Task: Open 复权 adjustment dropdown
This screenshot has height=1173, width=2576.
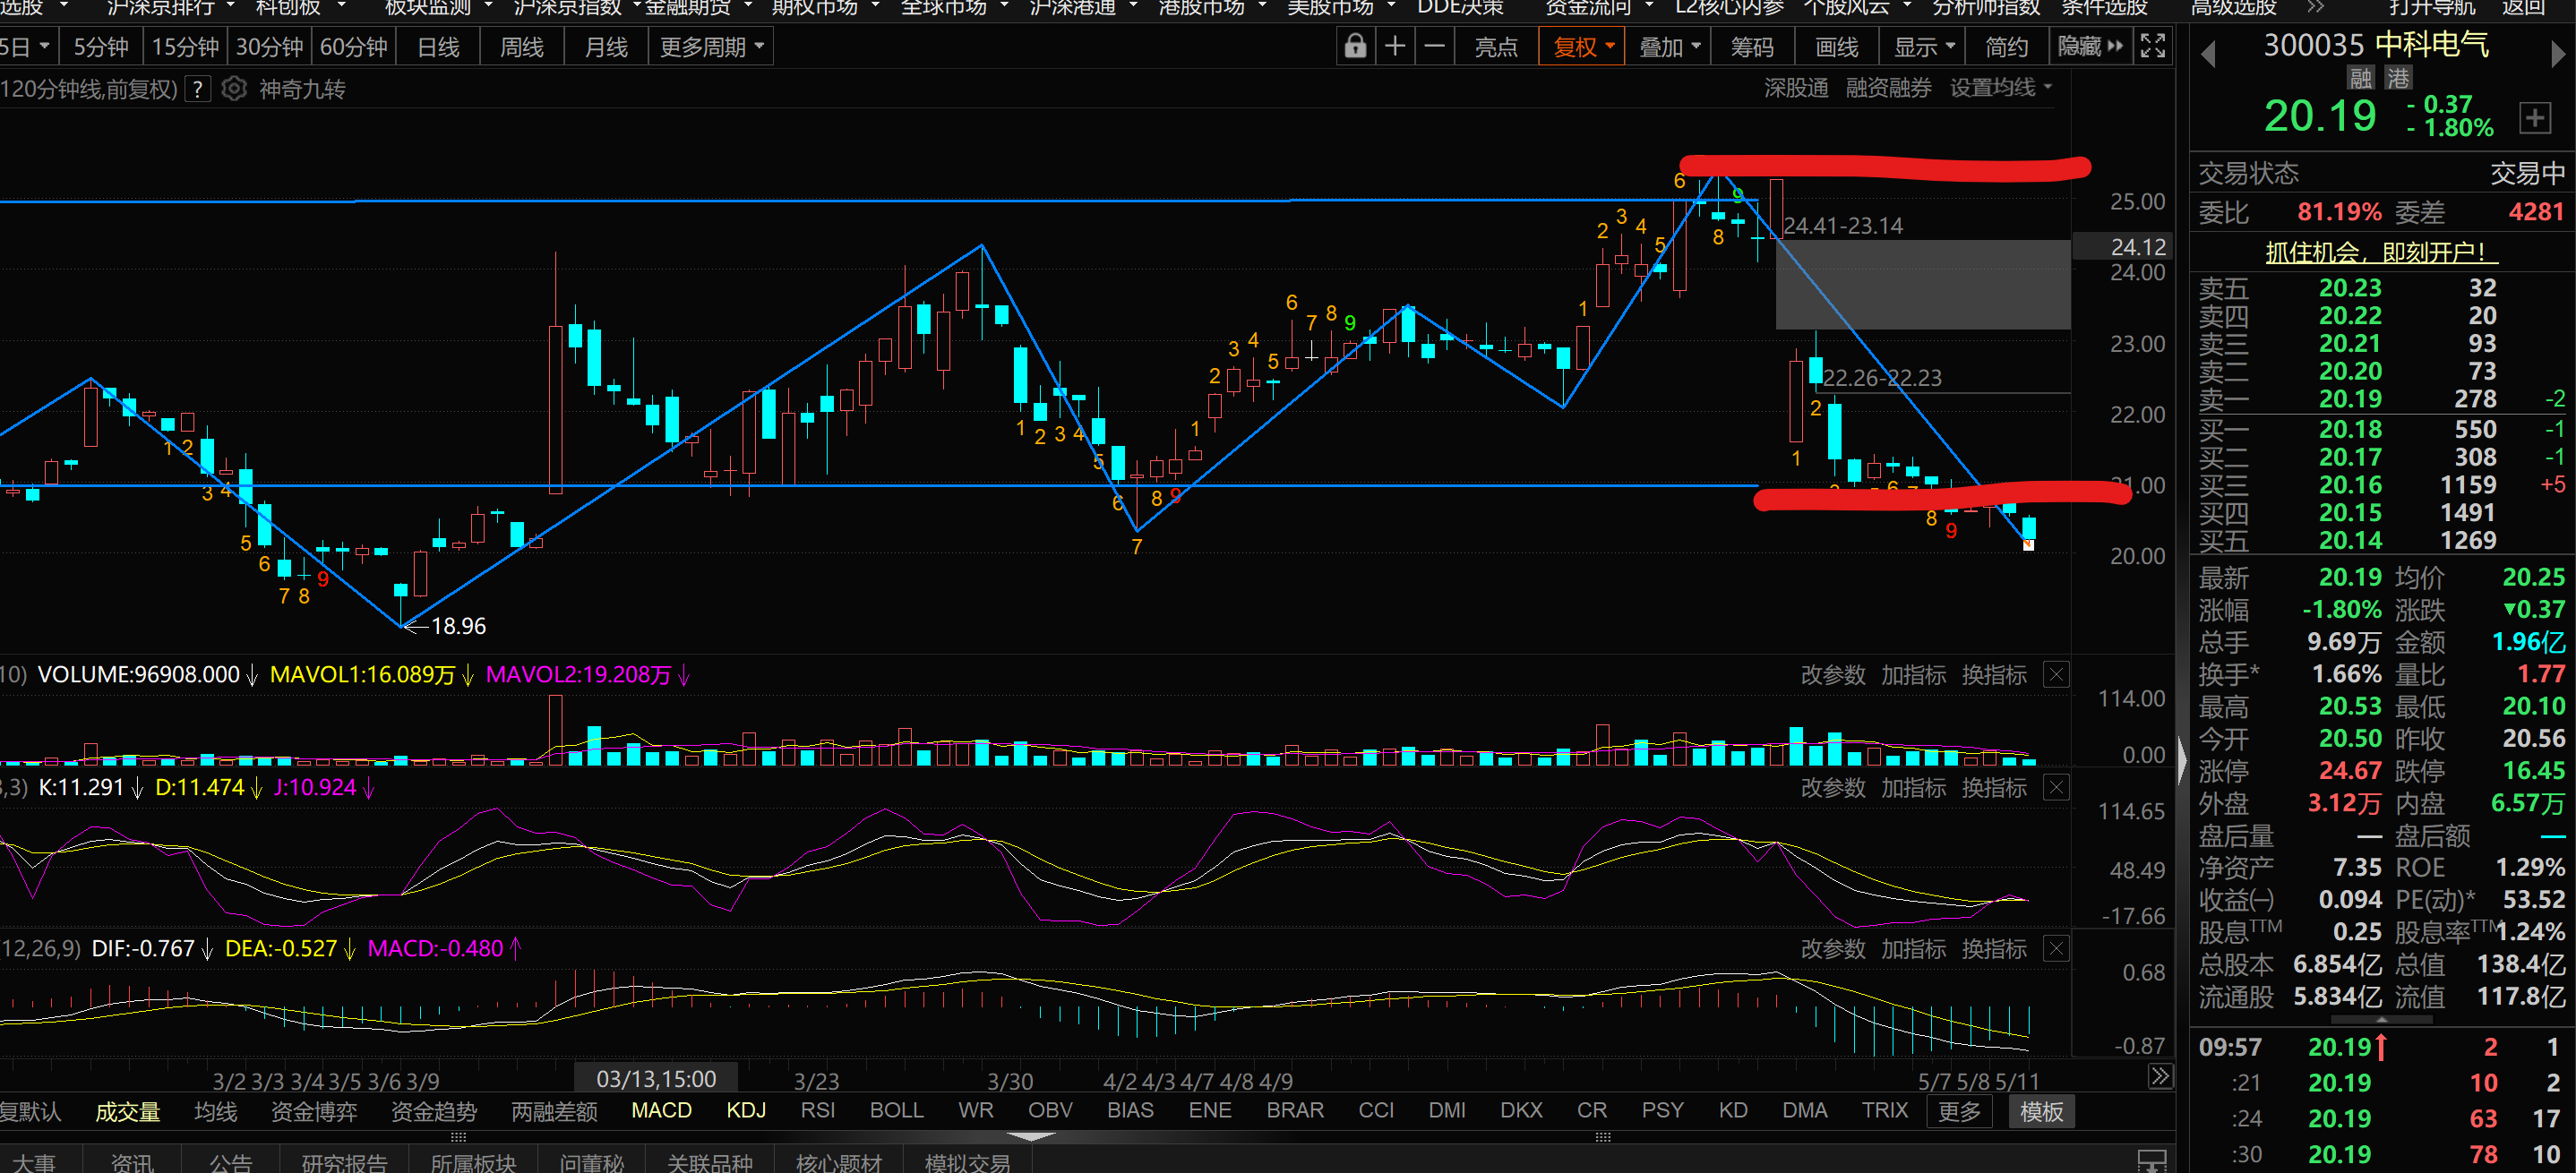Action: point(1582,47)
